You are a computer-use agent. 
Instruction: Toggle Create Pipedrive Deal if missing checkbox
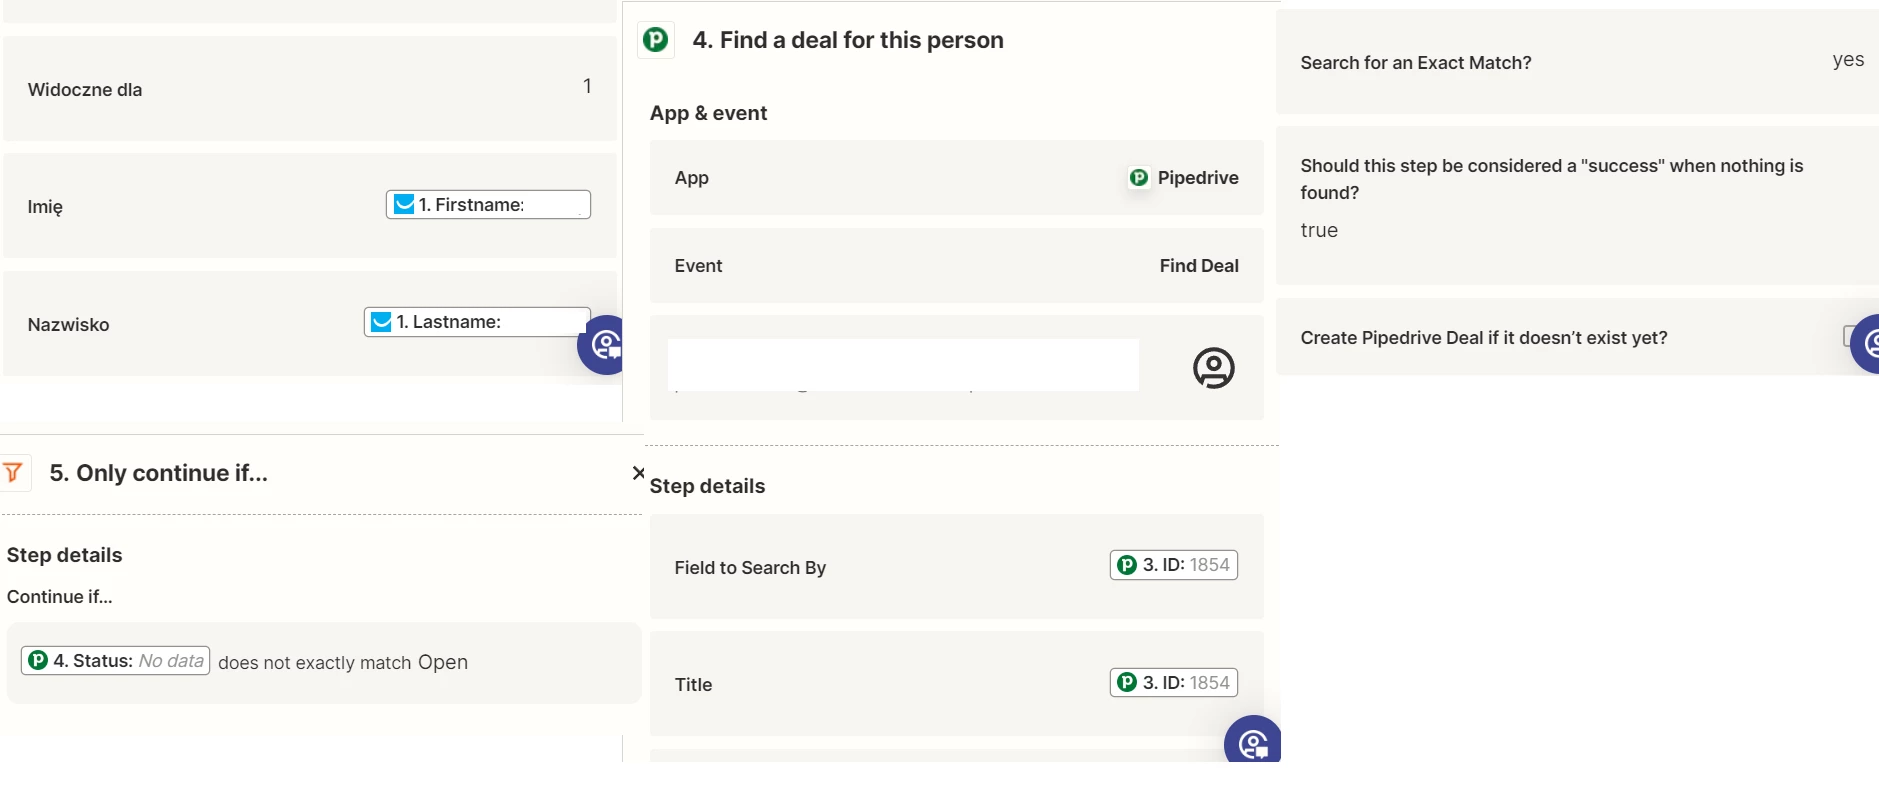pyautogui.click(x=1849, y=336)
